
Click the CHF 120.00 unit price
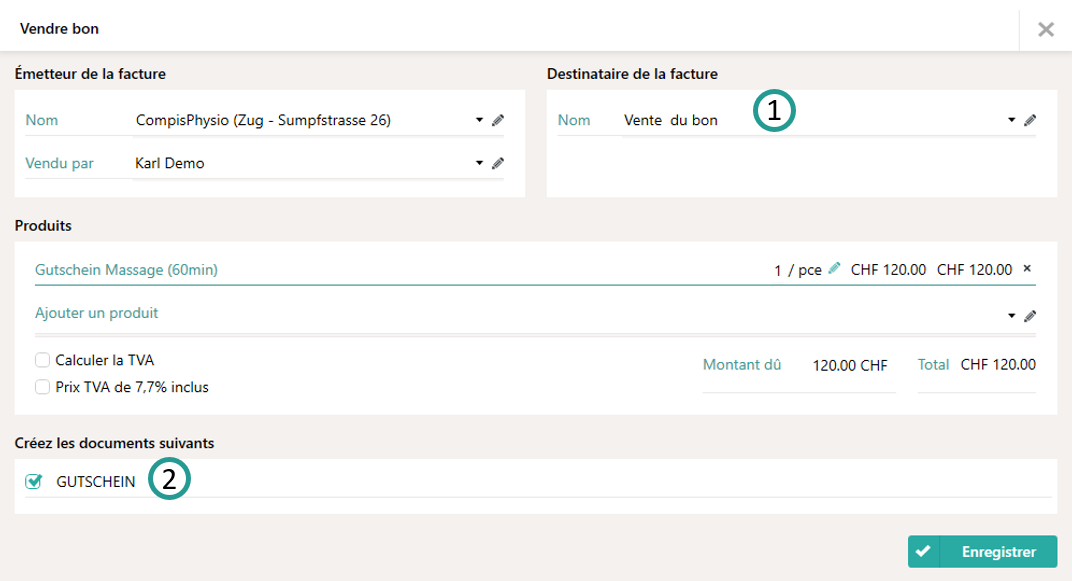(888, 270)
